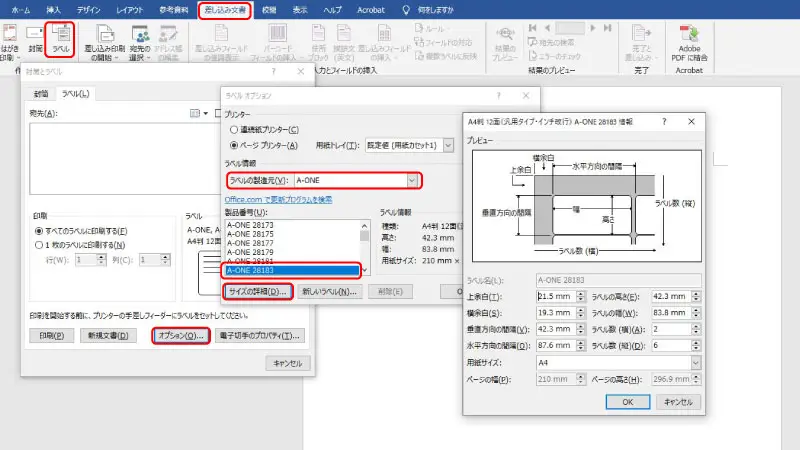Click the 宛先 address text area
The image size is (800, 450).
[126, 158]
